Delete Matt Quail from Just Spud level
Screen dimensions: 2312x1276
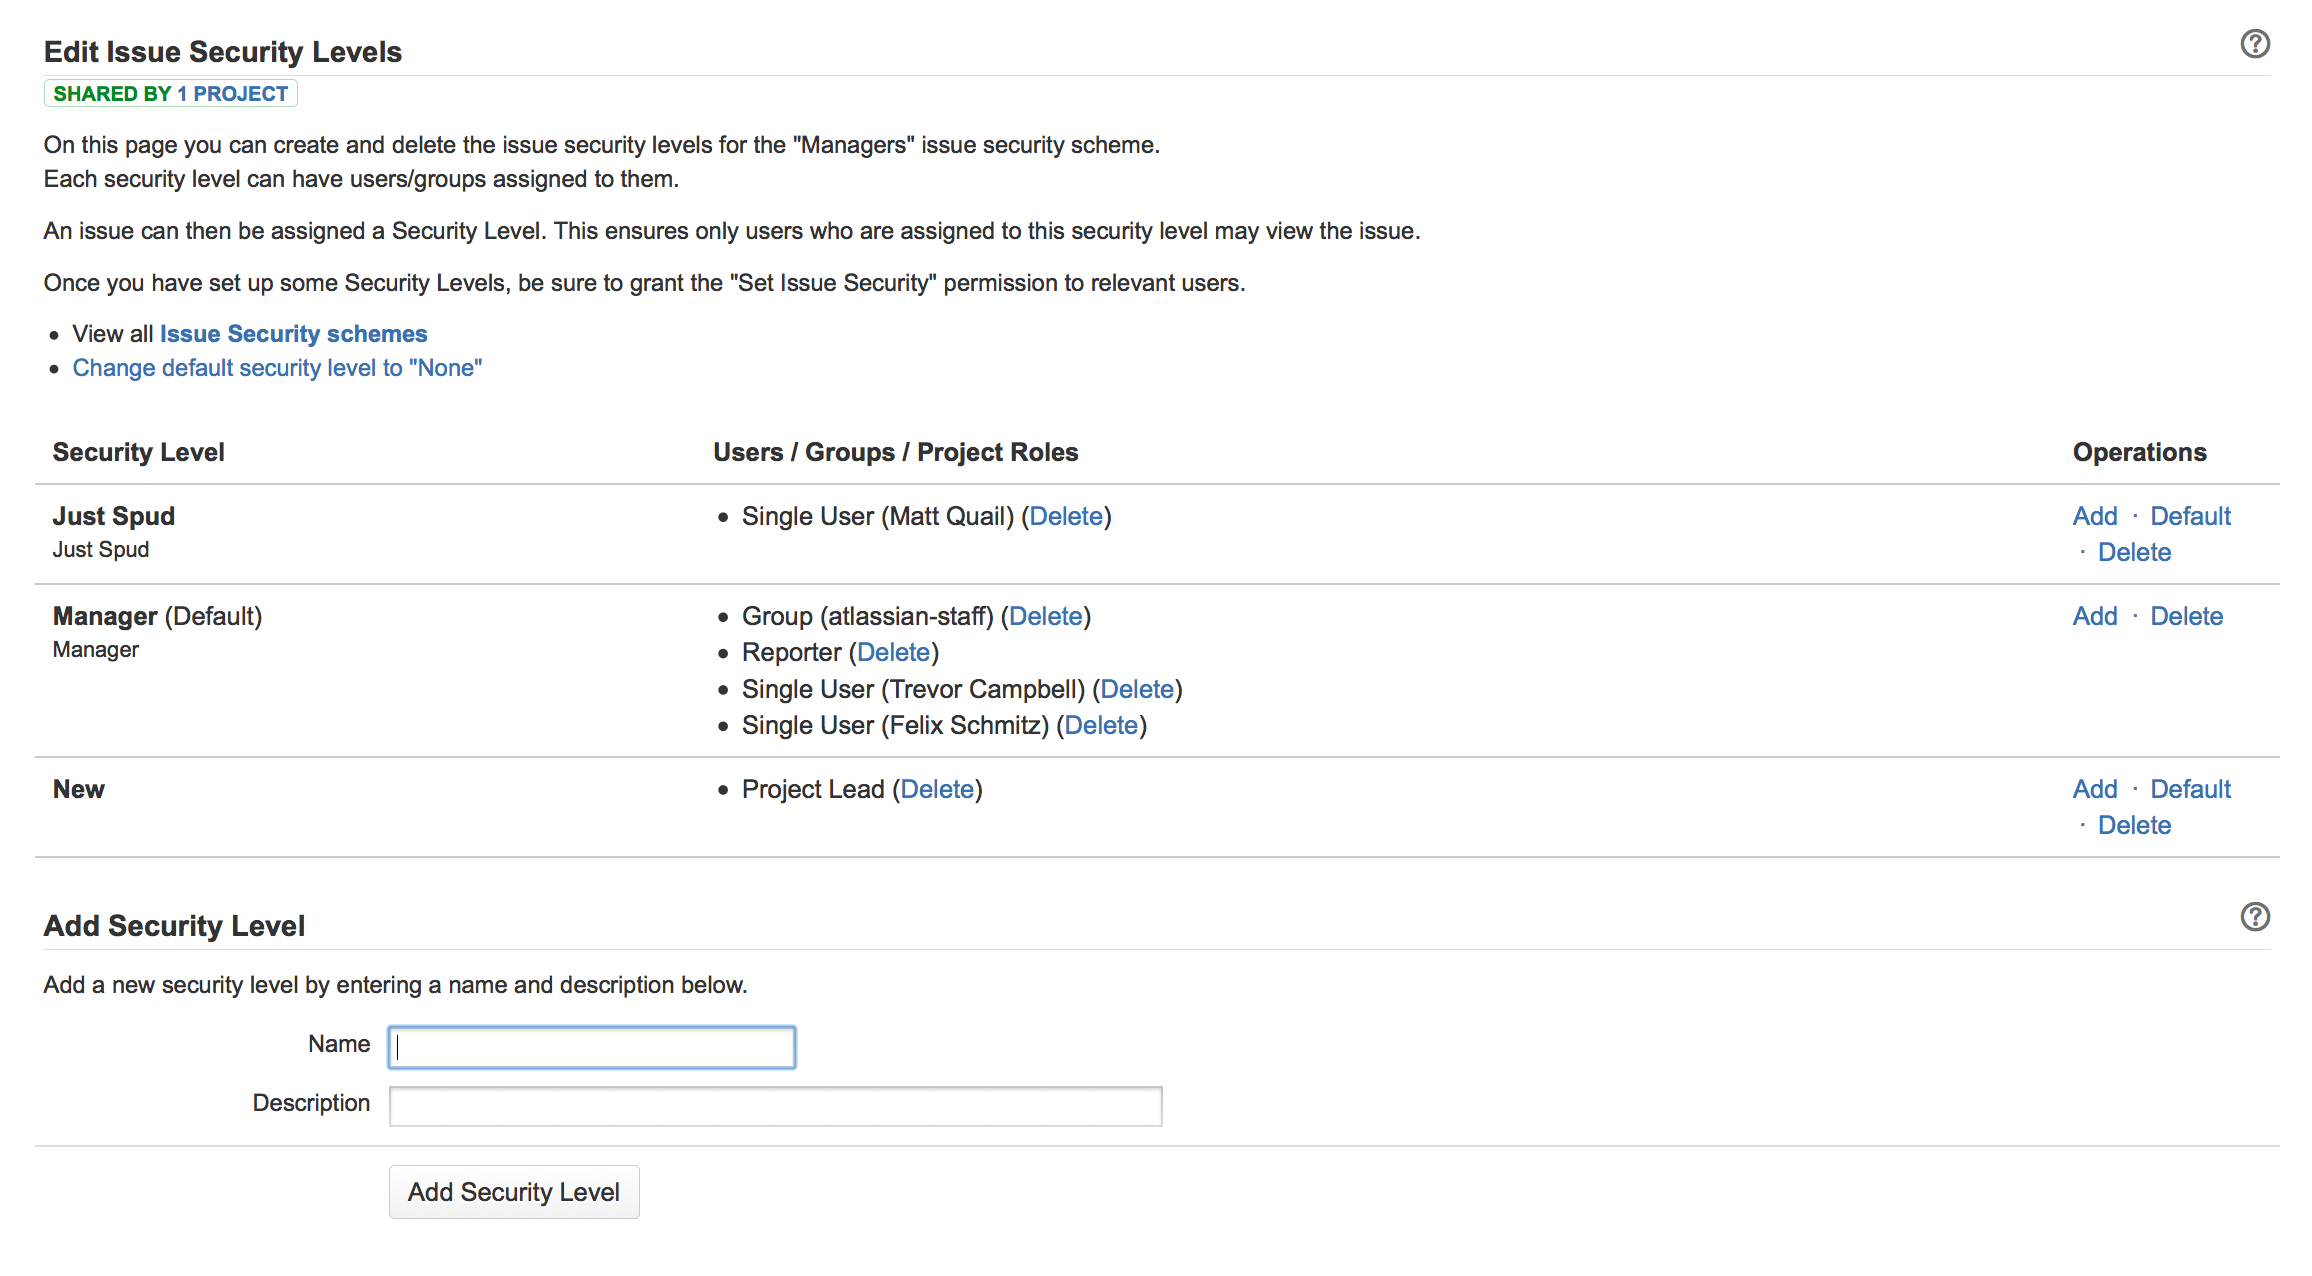tap(1066, 516)
